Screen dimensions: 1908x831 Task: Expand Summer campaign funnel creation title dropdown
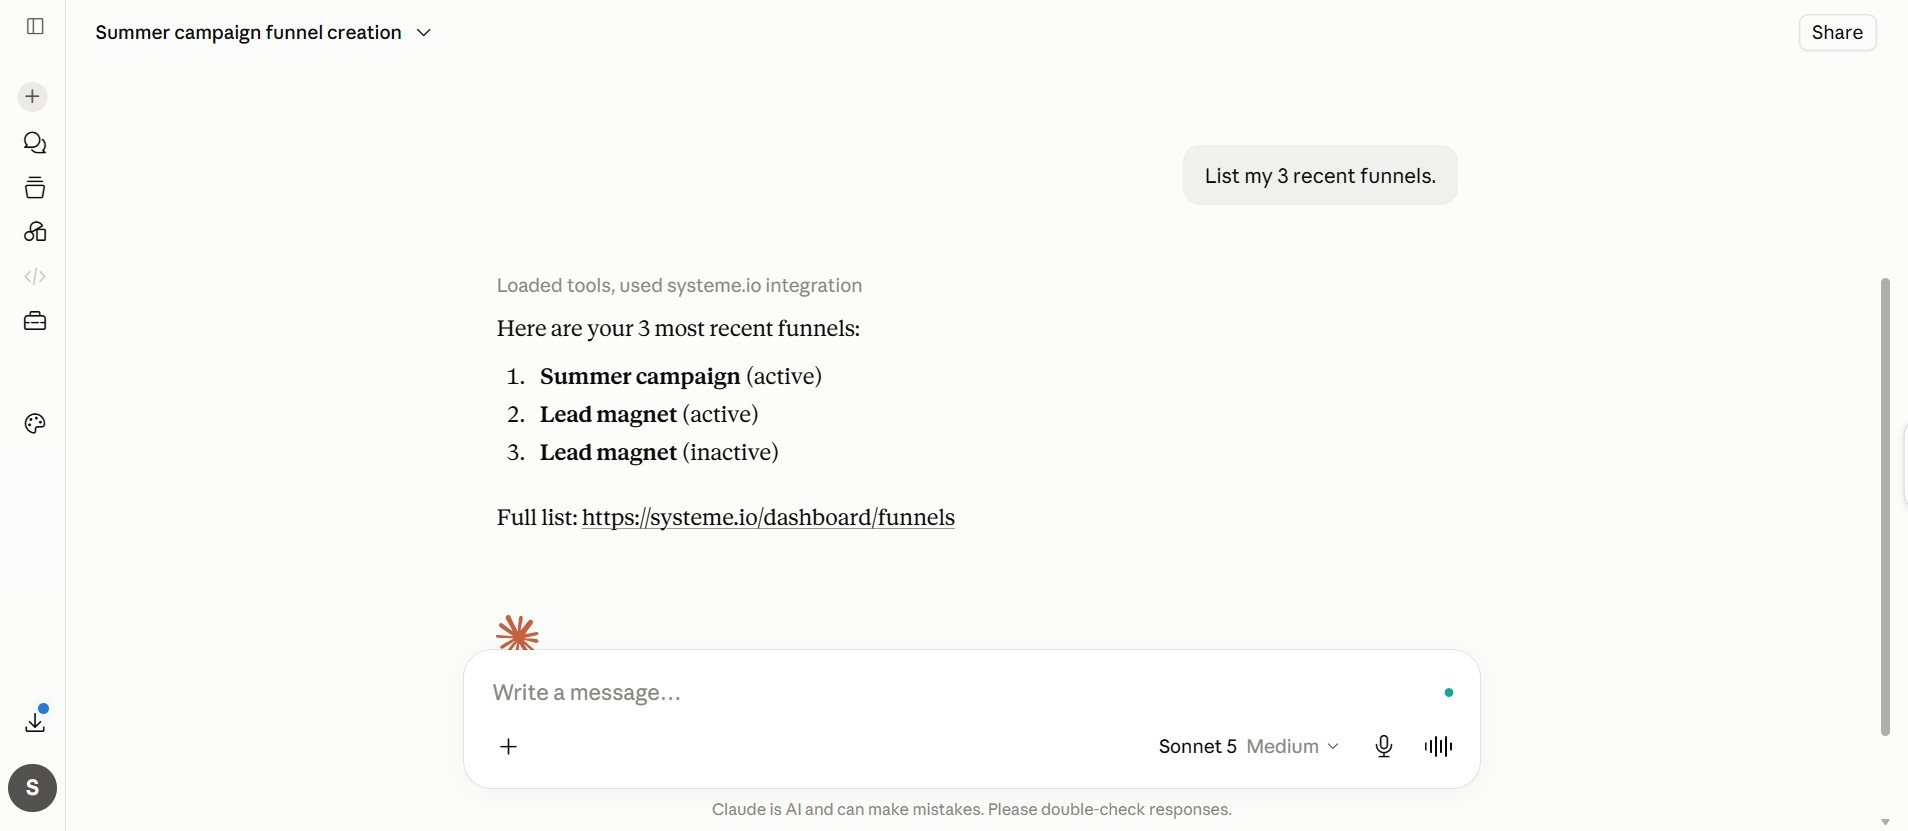pyautogui.click(x=263, y=32)
